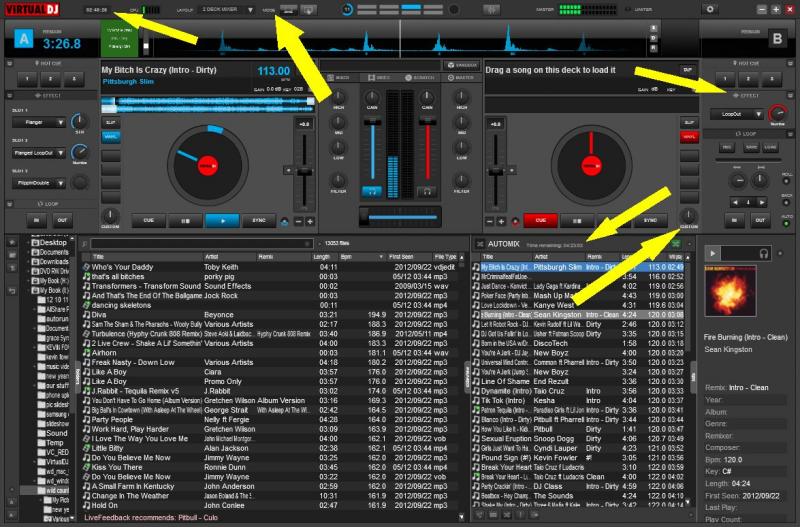Click the pitch plus button on deck B
The height and width of the screenshot is (527, 800).
(x=501, y=221)
